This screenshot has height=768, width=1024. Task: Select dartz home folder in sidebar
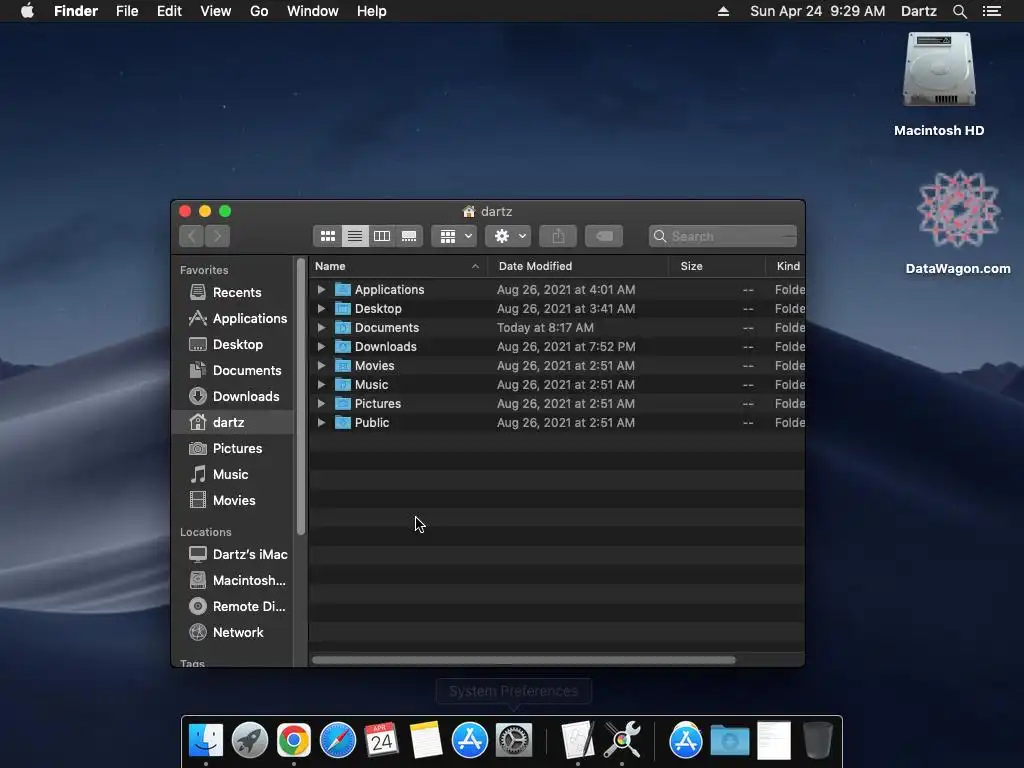[232, 423]
